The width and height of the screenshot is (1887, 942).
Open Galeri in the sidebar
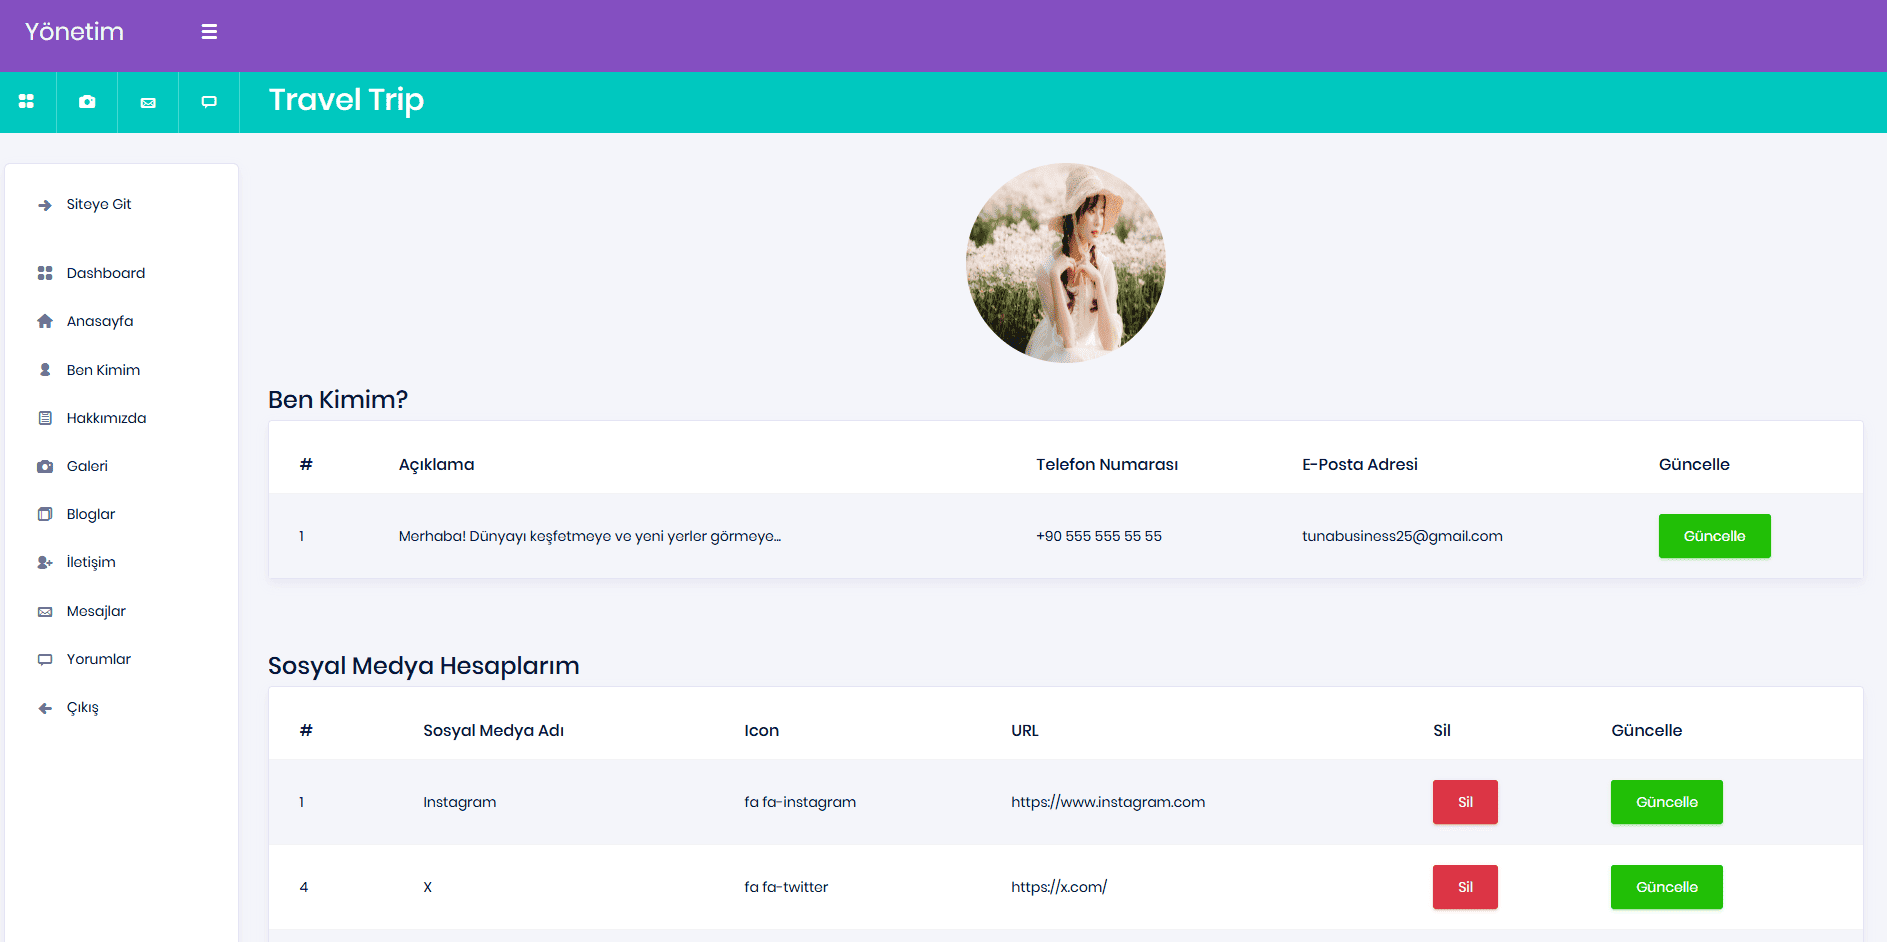[87, 466]
